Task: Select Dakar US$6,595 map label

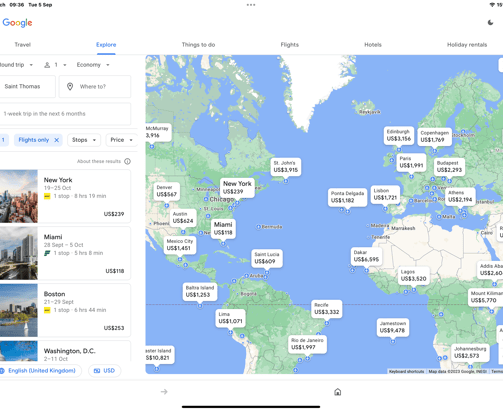Action: pyautogui.click(x=366, y=256)
